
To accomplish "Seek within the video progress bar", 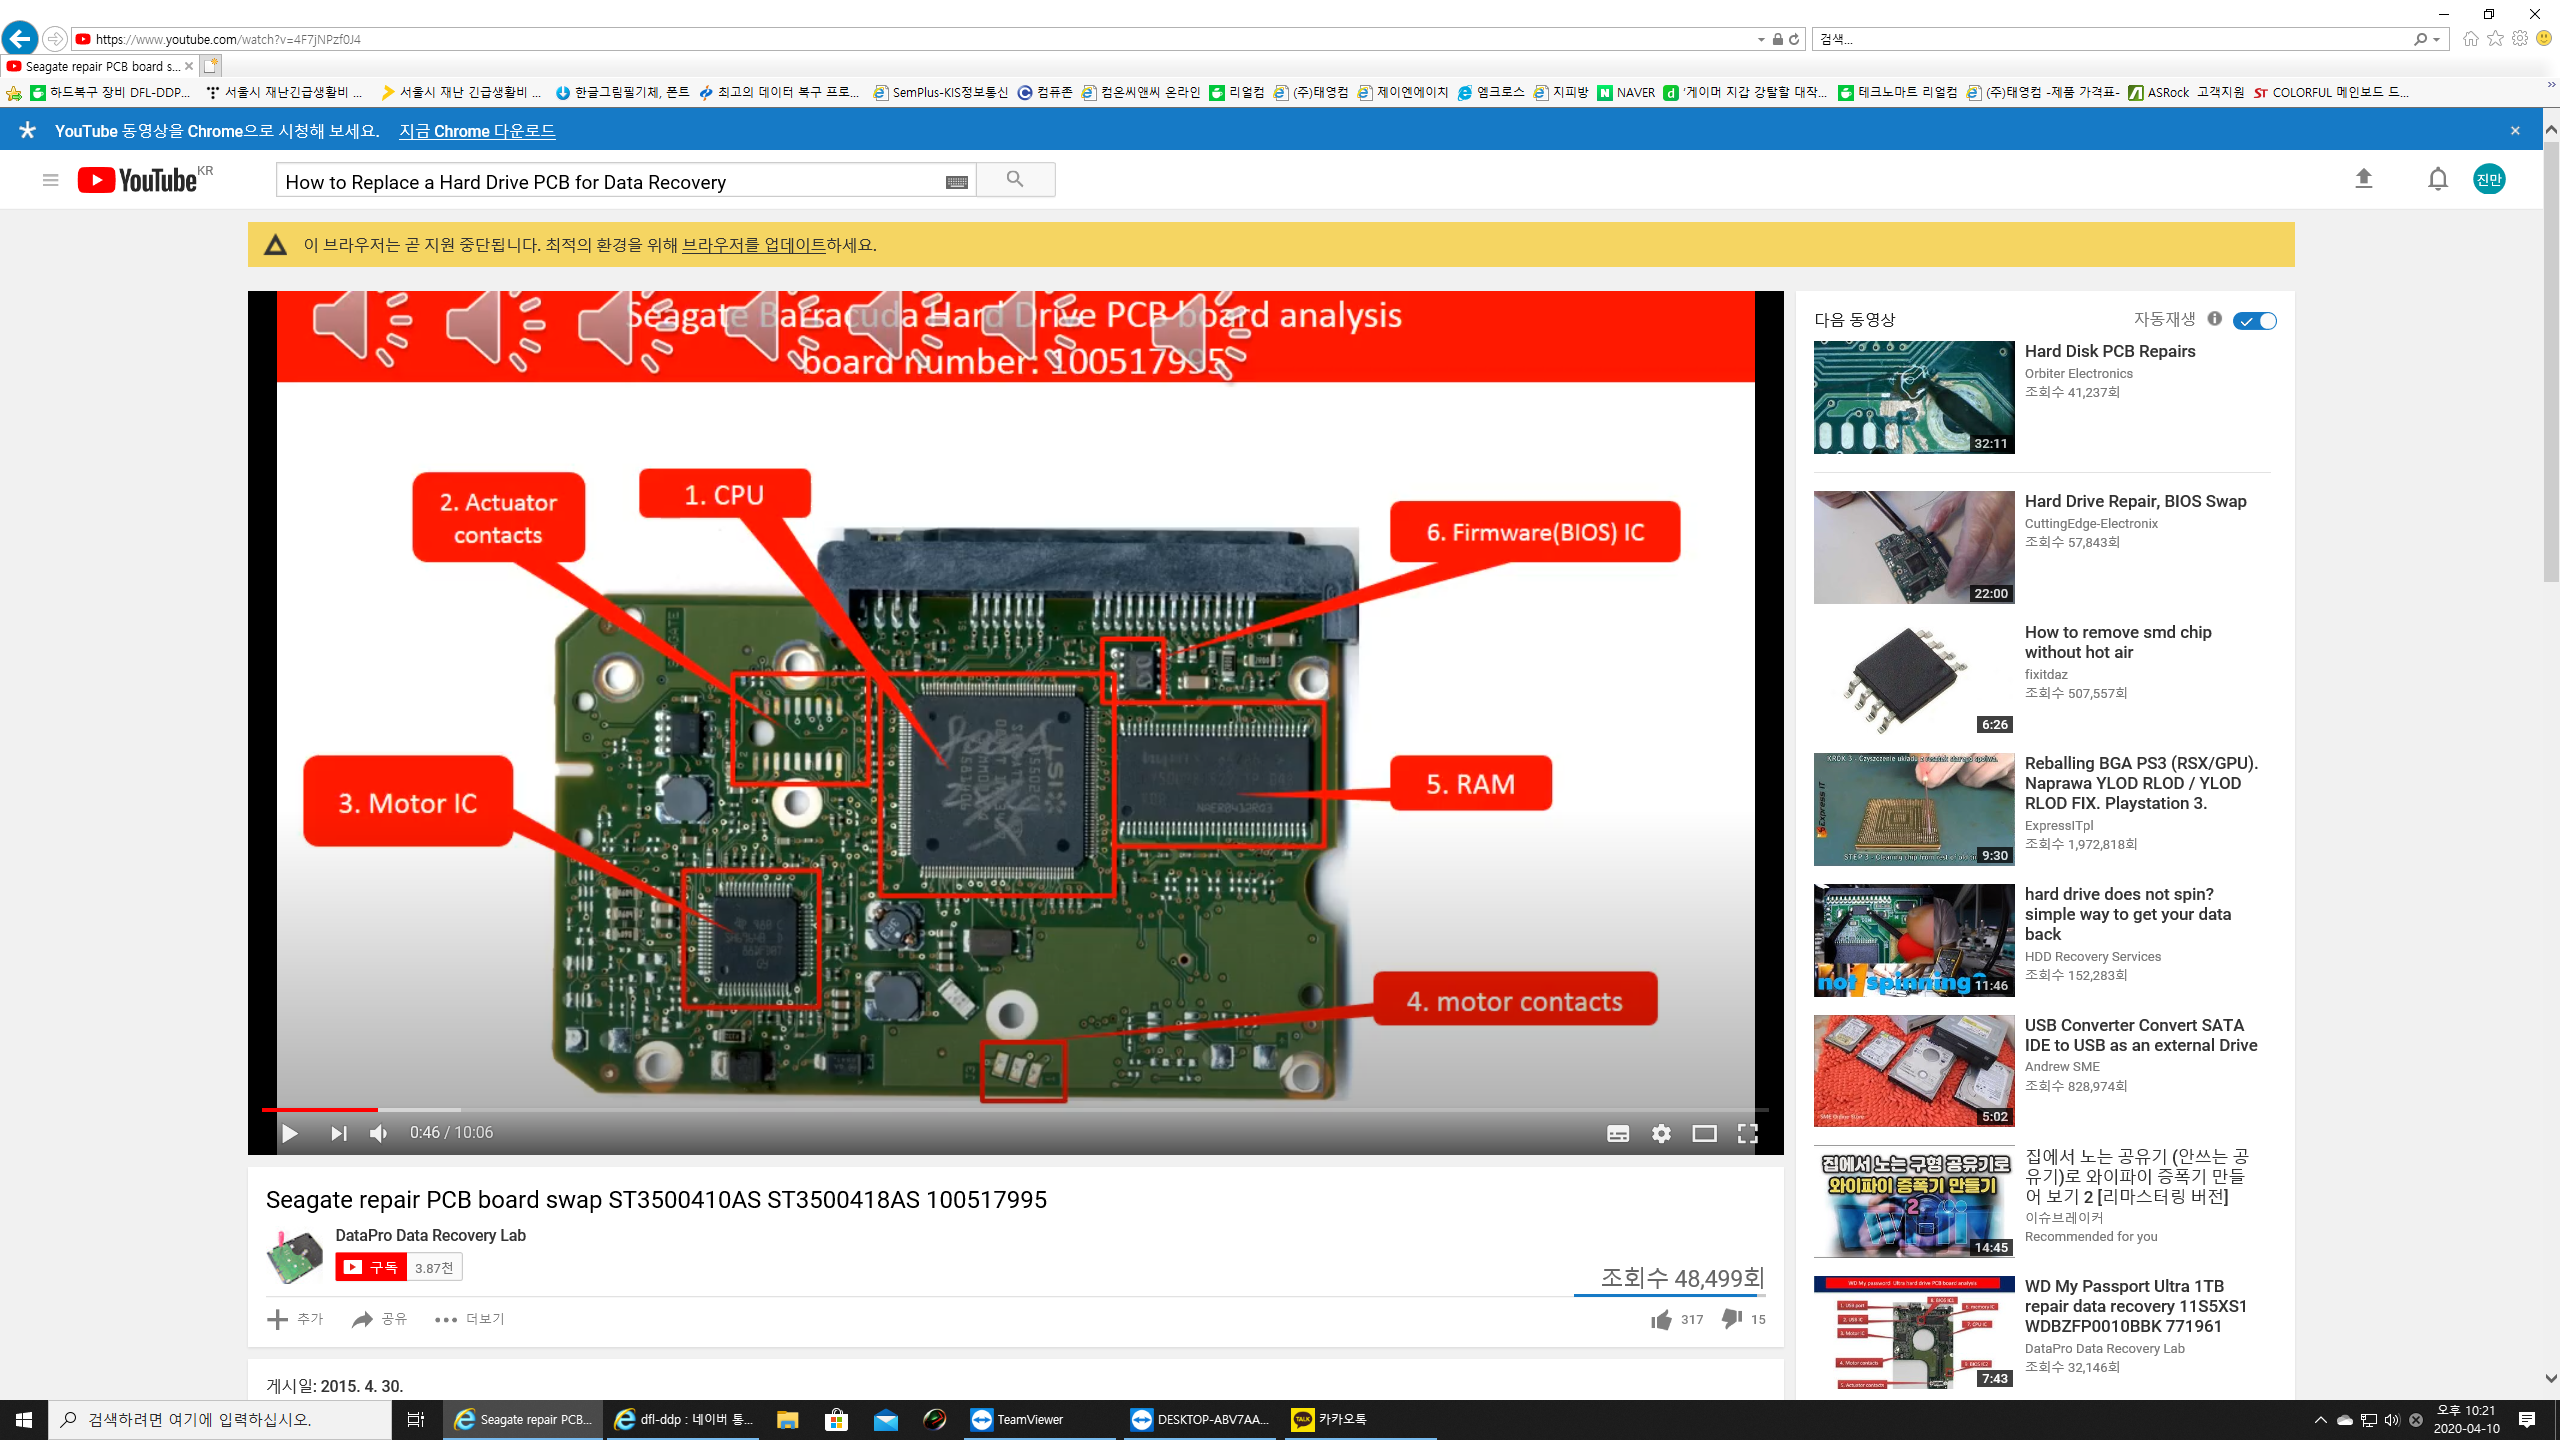I will (x=1014, y=1109).
